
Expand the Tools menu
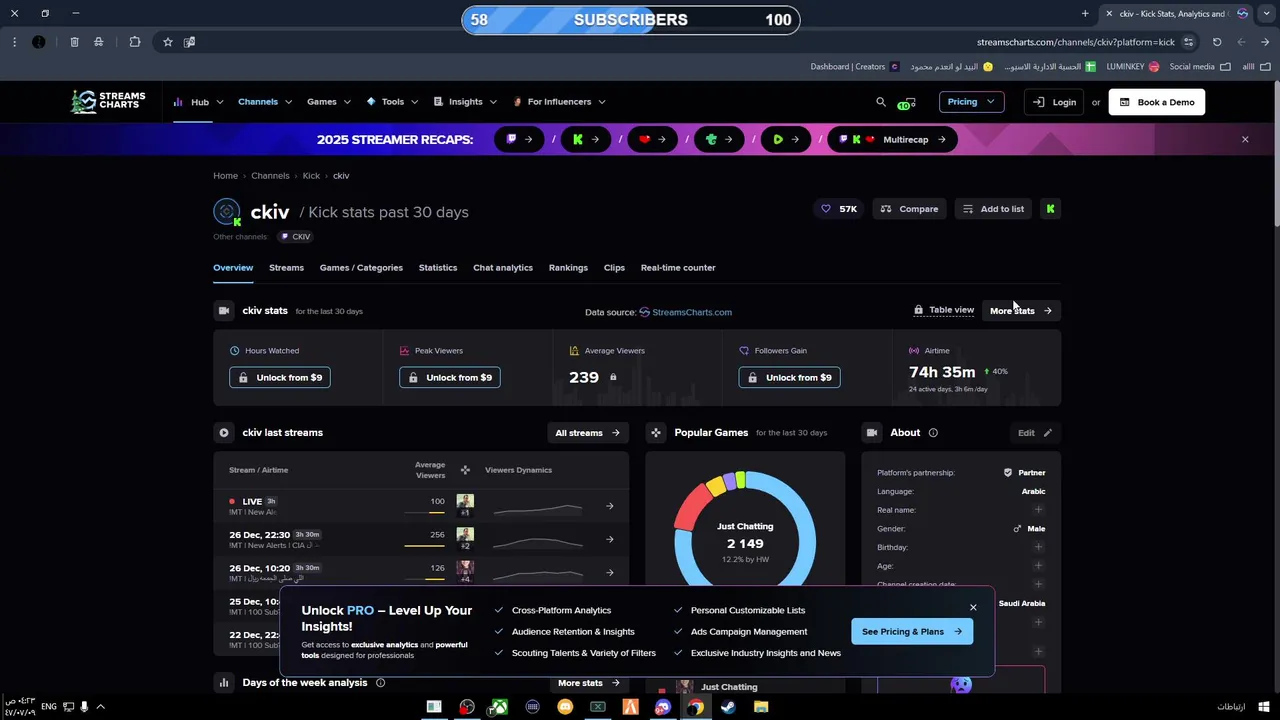392,102
